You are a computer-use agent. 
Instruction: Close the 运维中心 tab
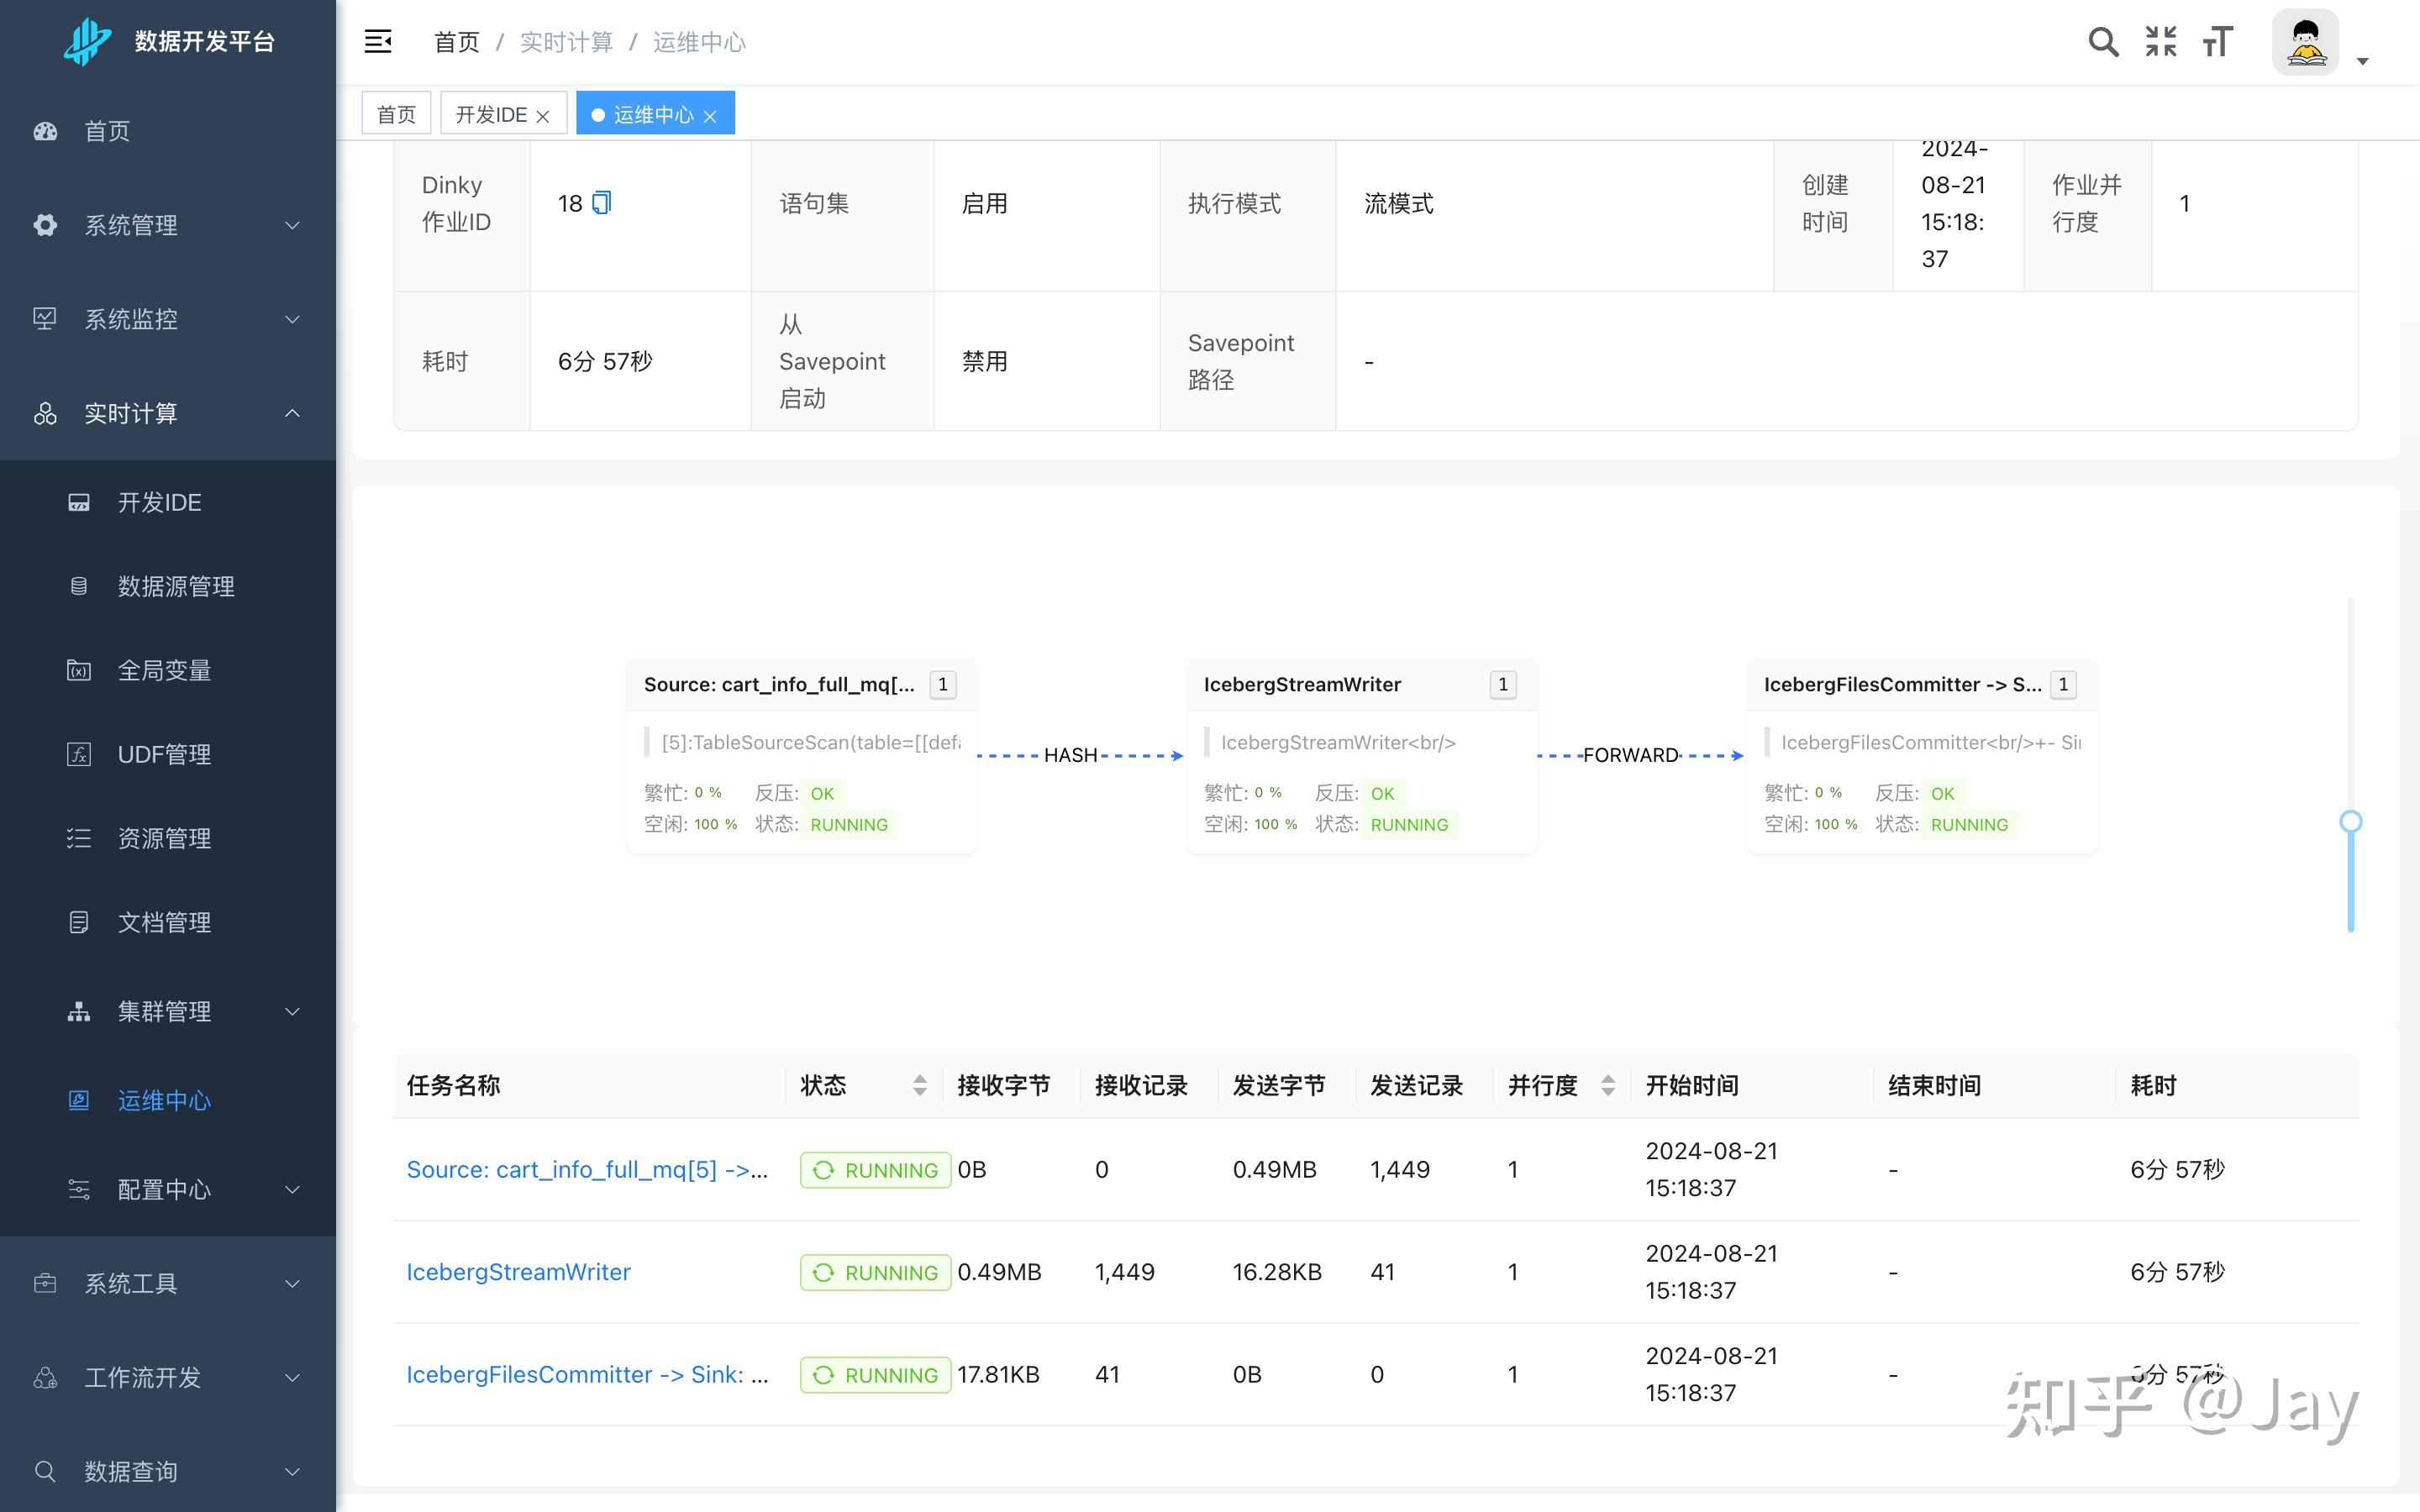pyautogui.click(x=711, y=115)
